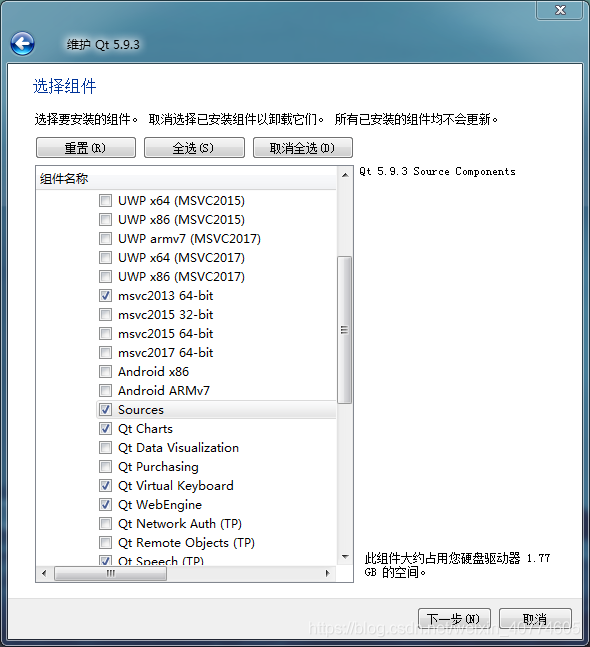Check the UWP x64 (MSVC2015) checkbox

[106, 201]
